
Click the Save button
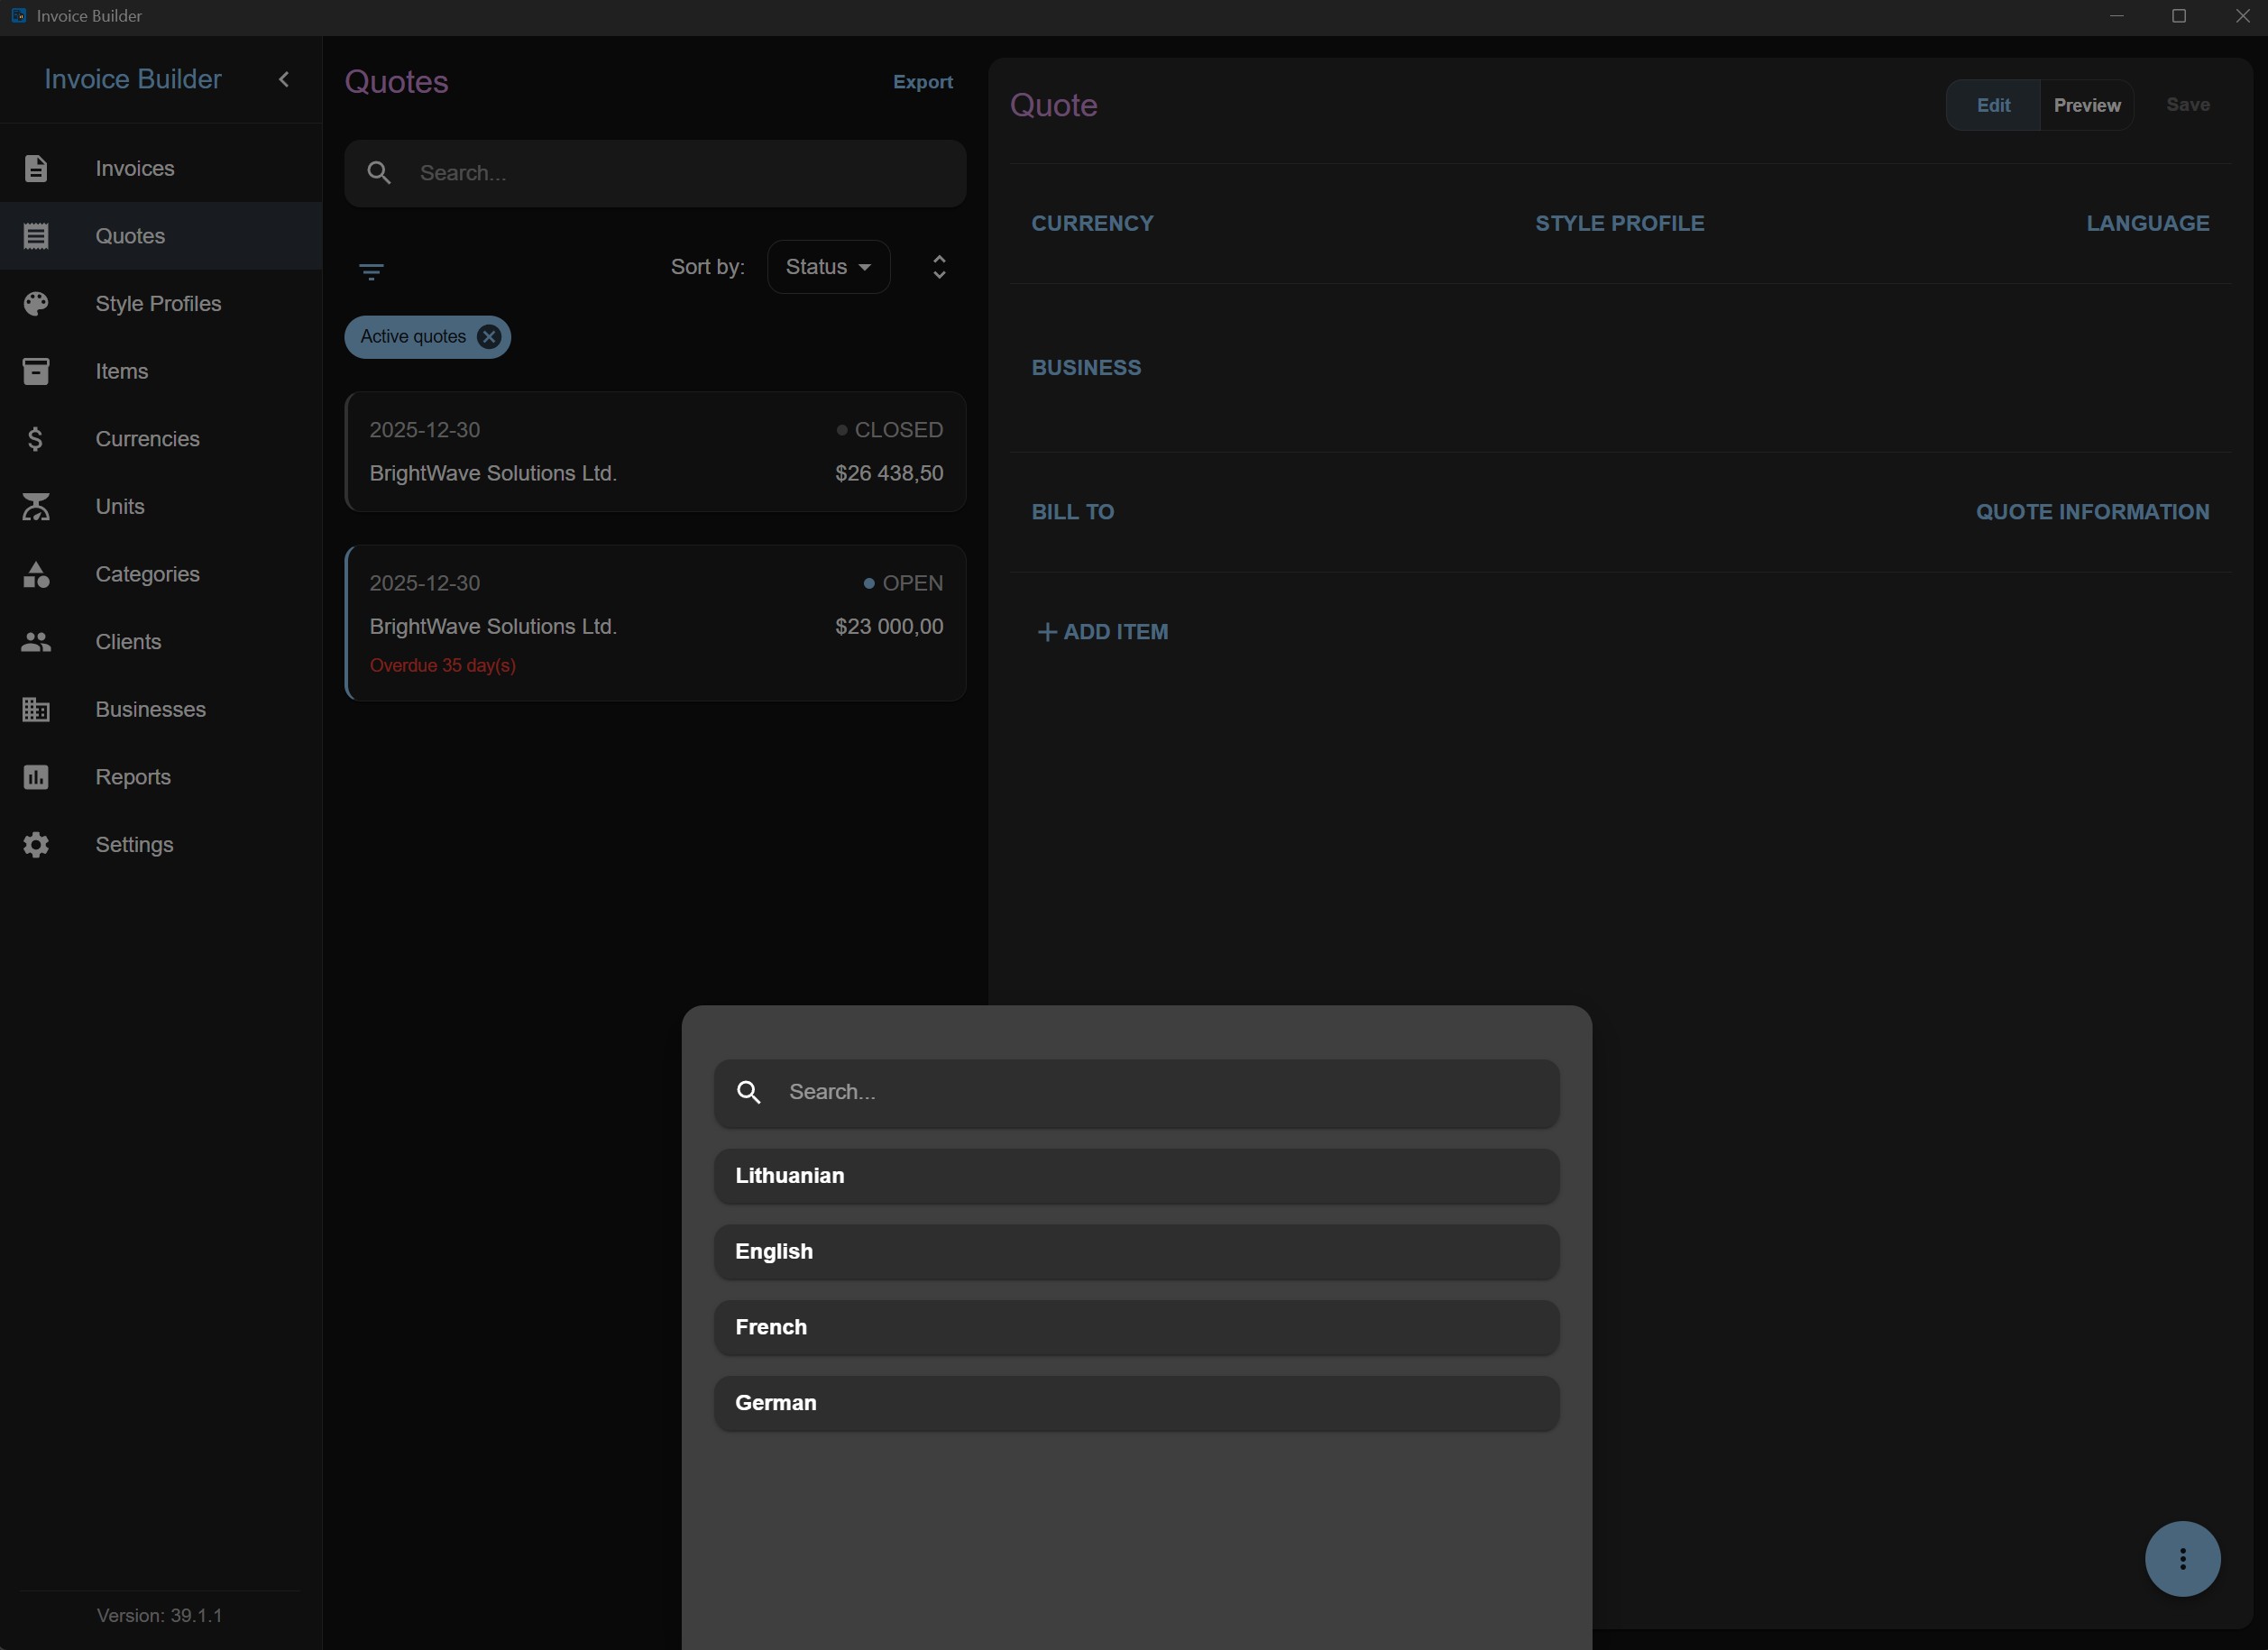point(2187,105)
